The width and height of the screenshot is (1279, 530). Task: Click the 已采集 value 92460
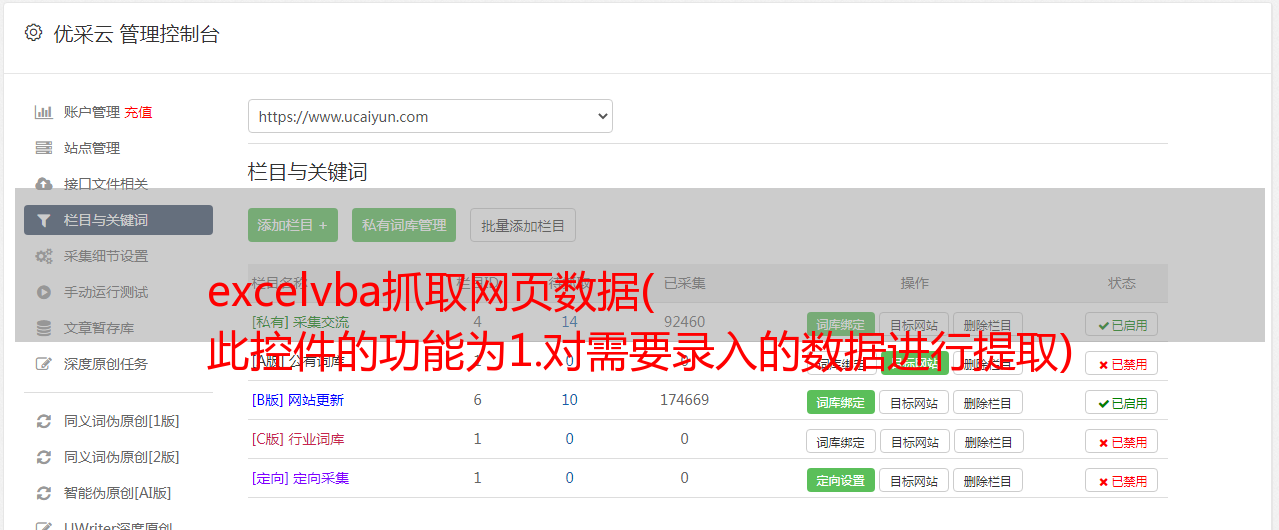pos(684,322)
